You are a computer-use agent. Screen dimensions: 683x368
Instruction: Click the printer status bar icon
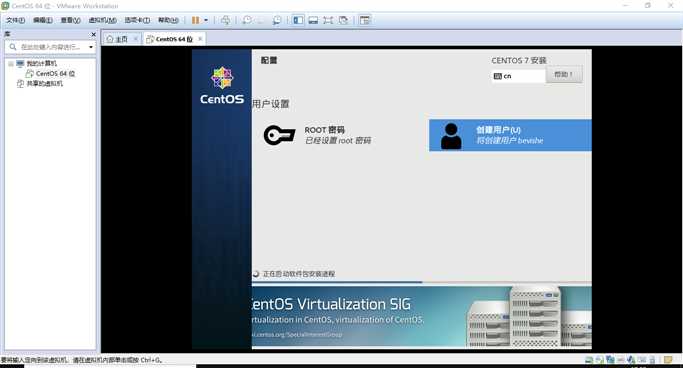642,360
